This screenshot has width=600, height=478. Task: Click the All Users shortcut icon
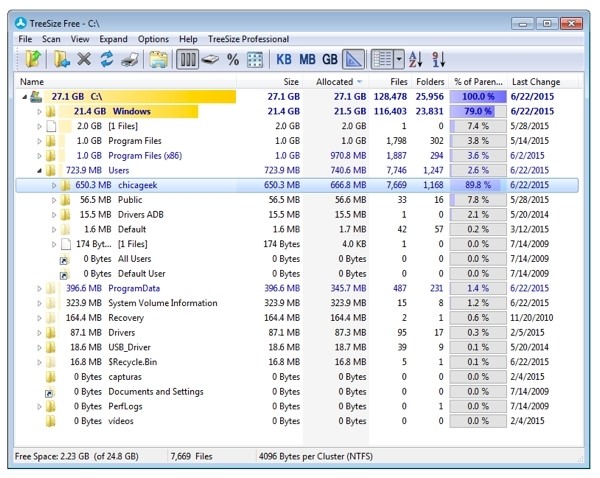click(64, 260)
